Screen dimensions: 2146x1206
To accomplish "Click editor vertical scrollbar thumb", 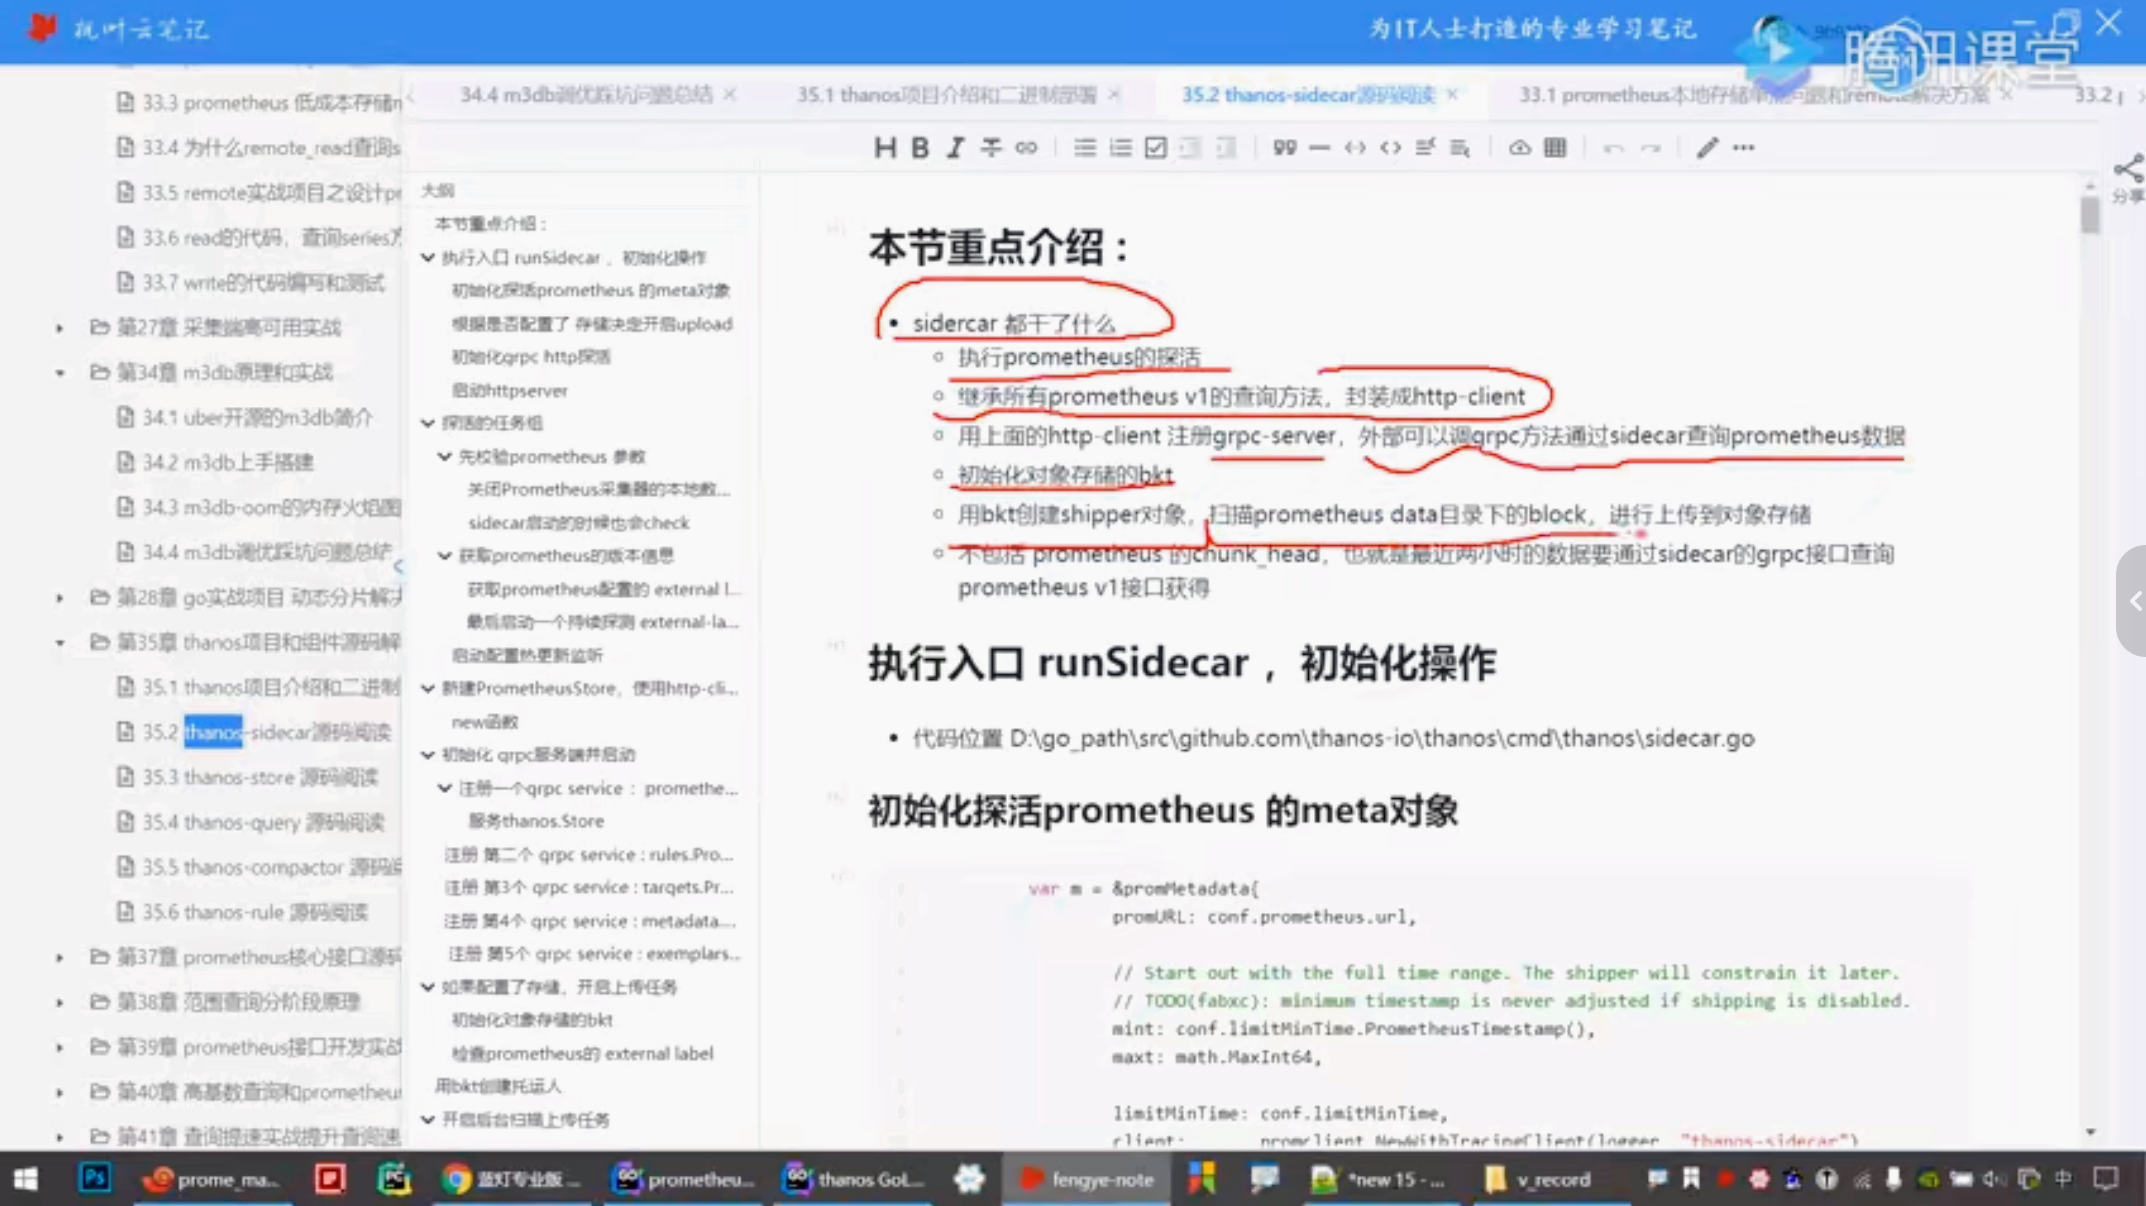I will tap(2090, 214).
